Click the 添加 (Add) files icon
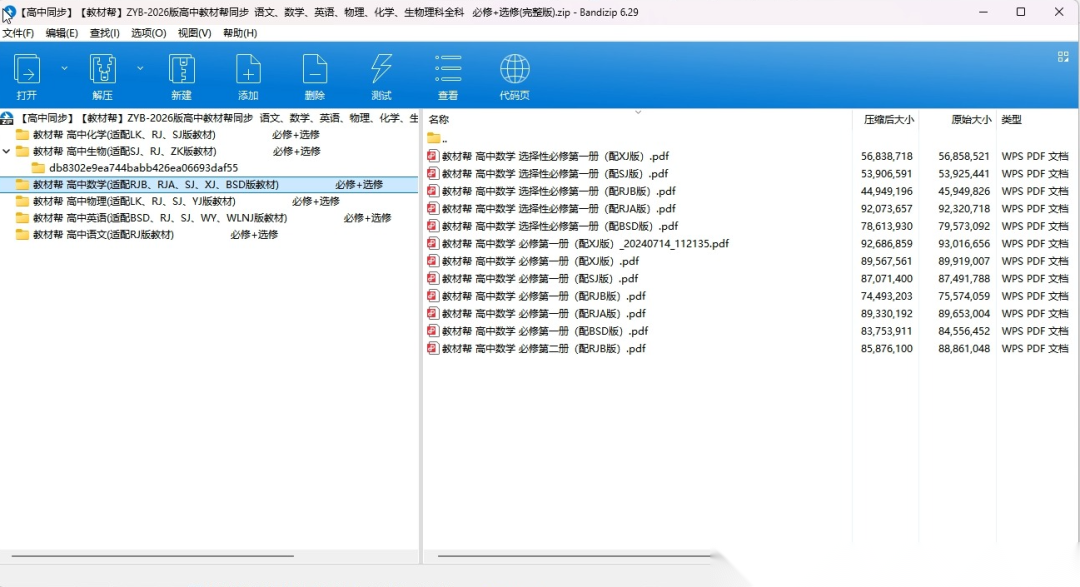 click(x=248, y=70)
